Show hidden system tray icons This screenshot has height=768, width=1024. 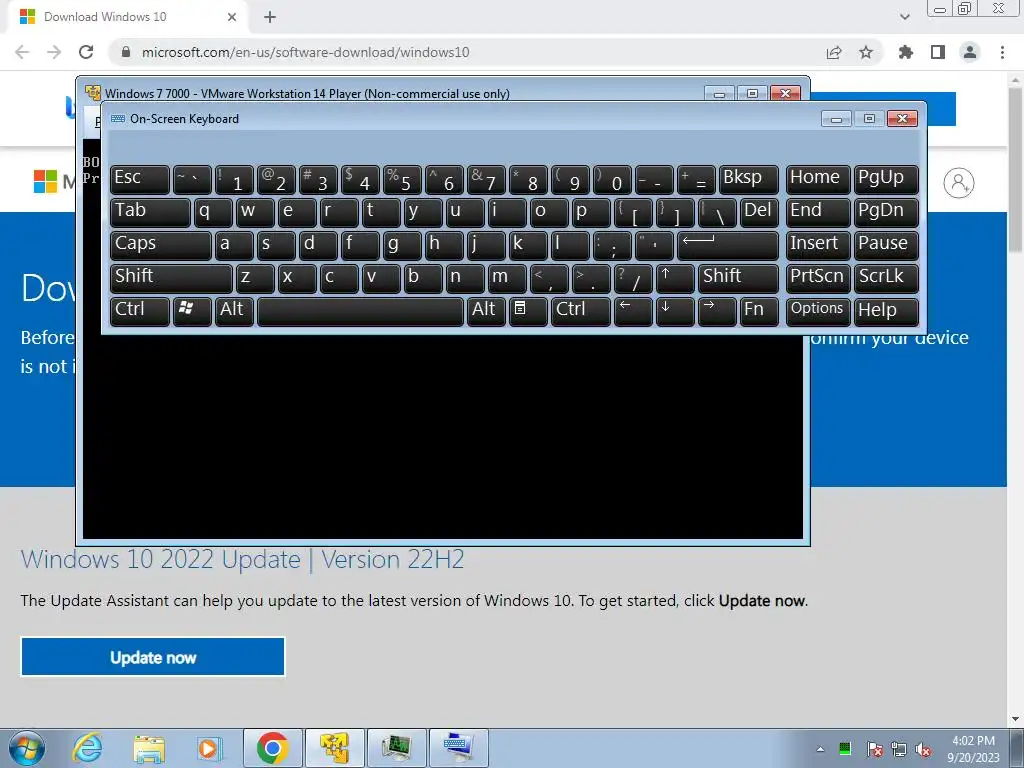tap(820, 749)
